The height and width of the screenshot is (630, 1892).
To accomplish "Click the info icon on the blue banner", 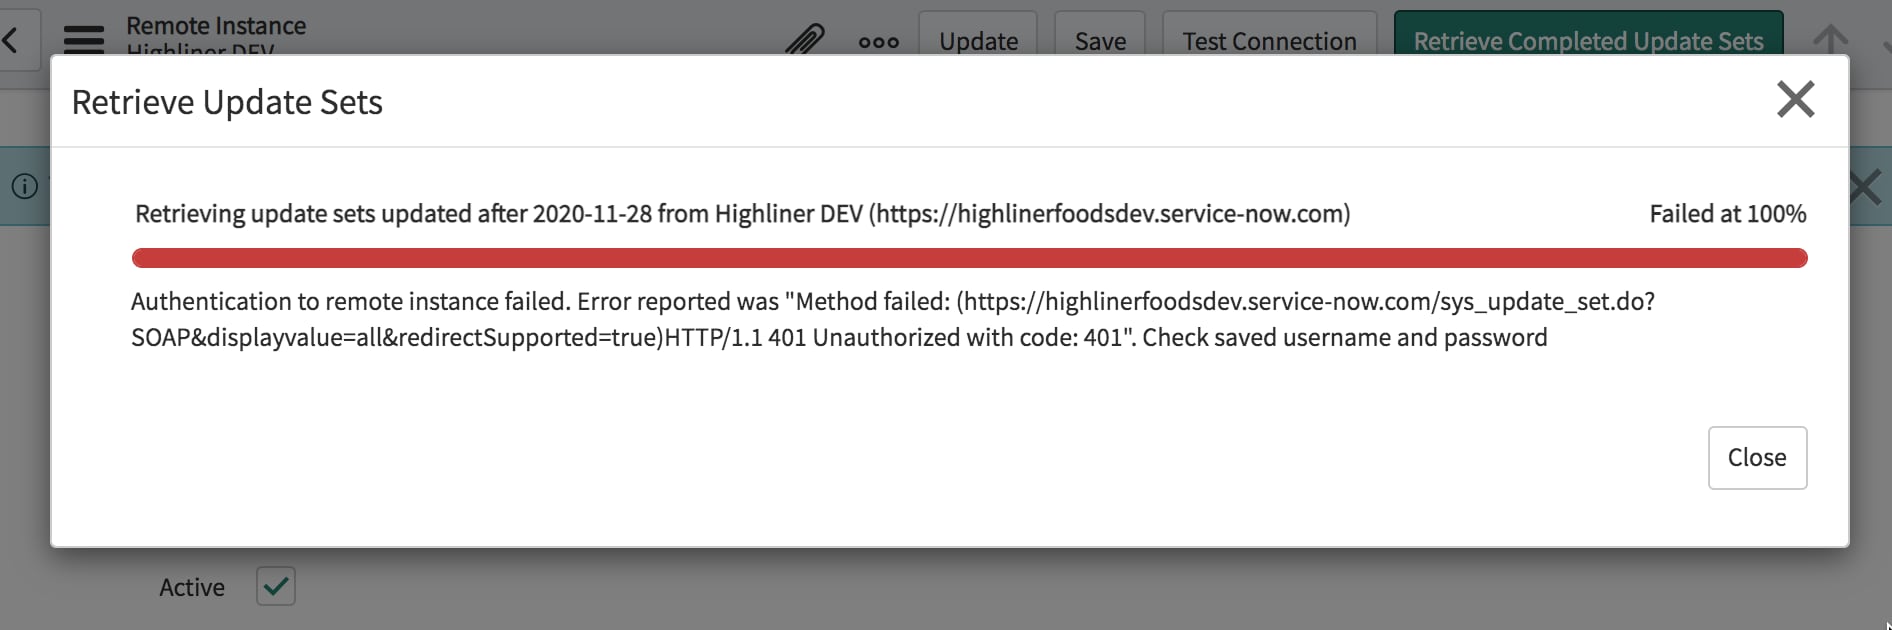I will click(x=24, y=186).
